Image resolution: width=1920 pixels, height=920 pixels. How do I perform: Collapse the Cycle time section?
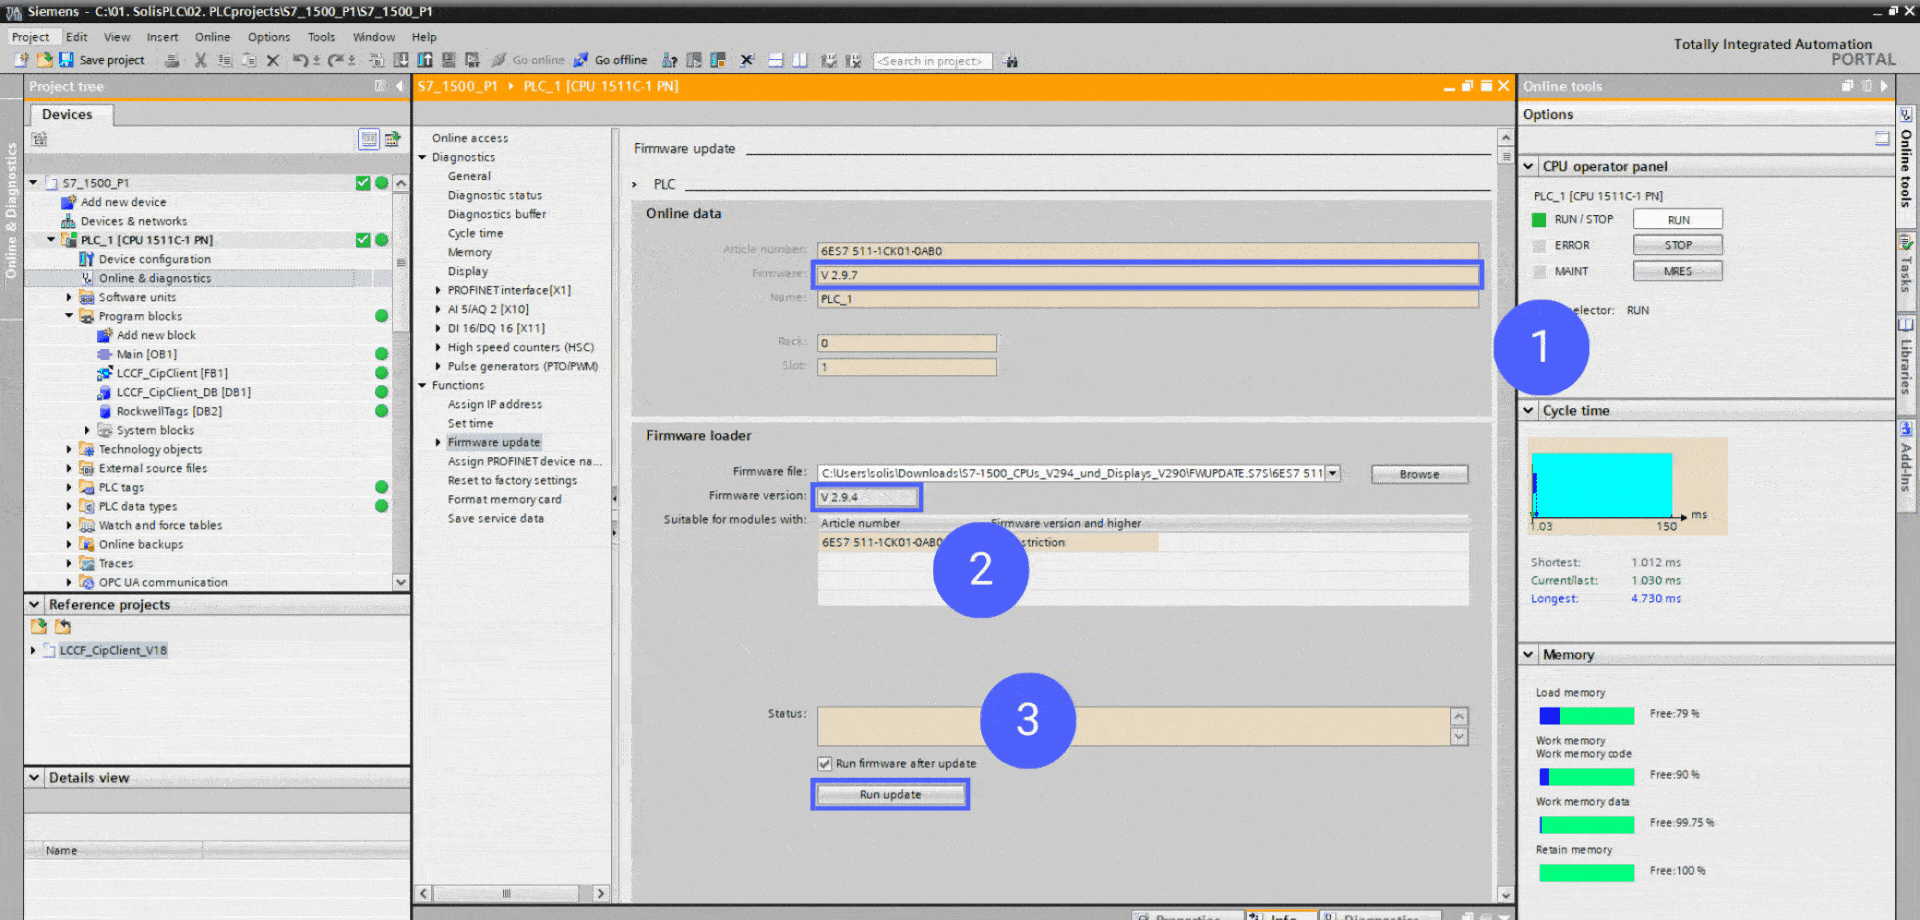click(1528, 411)
